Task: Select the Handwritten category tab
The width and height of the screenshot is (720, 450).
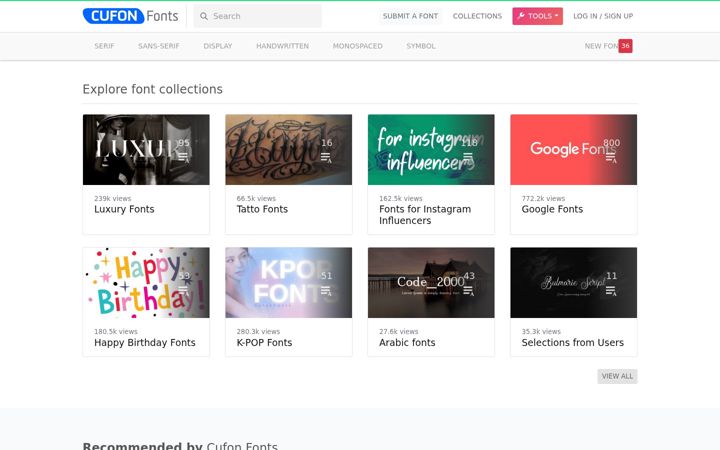Action: pyautogui.click(x=282, y=46)
